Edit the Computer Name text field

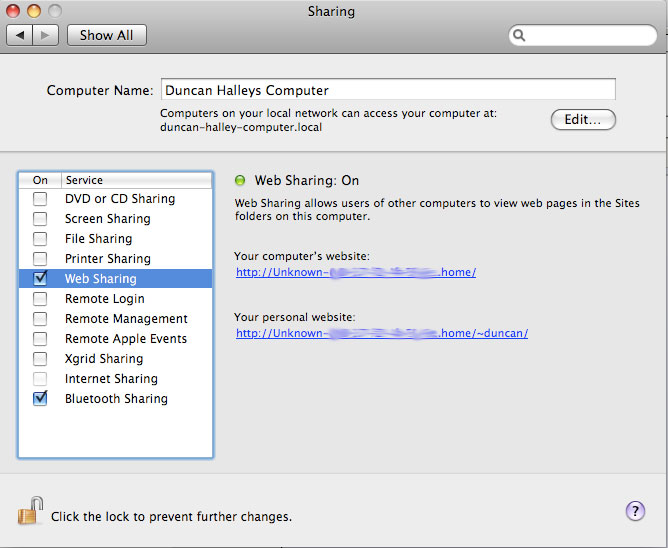tap(388, 89)
